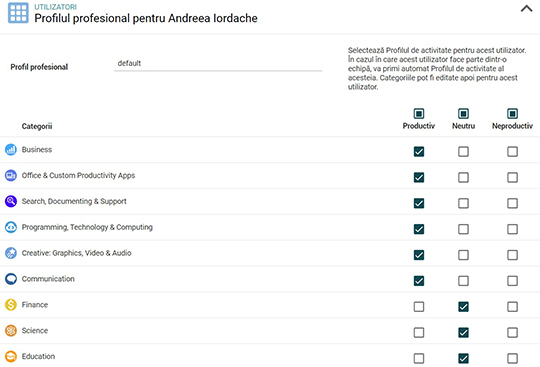This screenshot has width=540, height=367.
Task: Uncheck Productiv for Office & Custom Productivity Apps
Action: 419,177
